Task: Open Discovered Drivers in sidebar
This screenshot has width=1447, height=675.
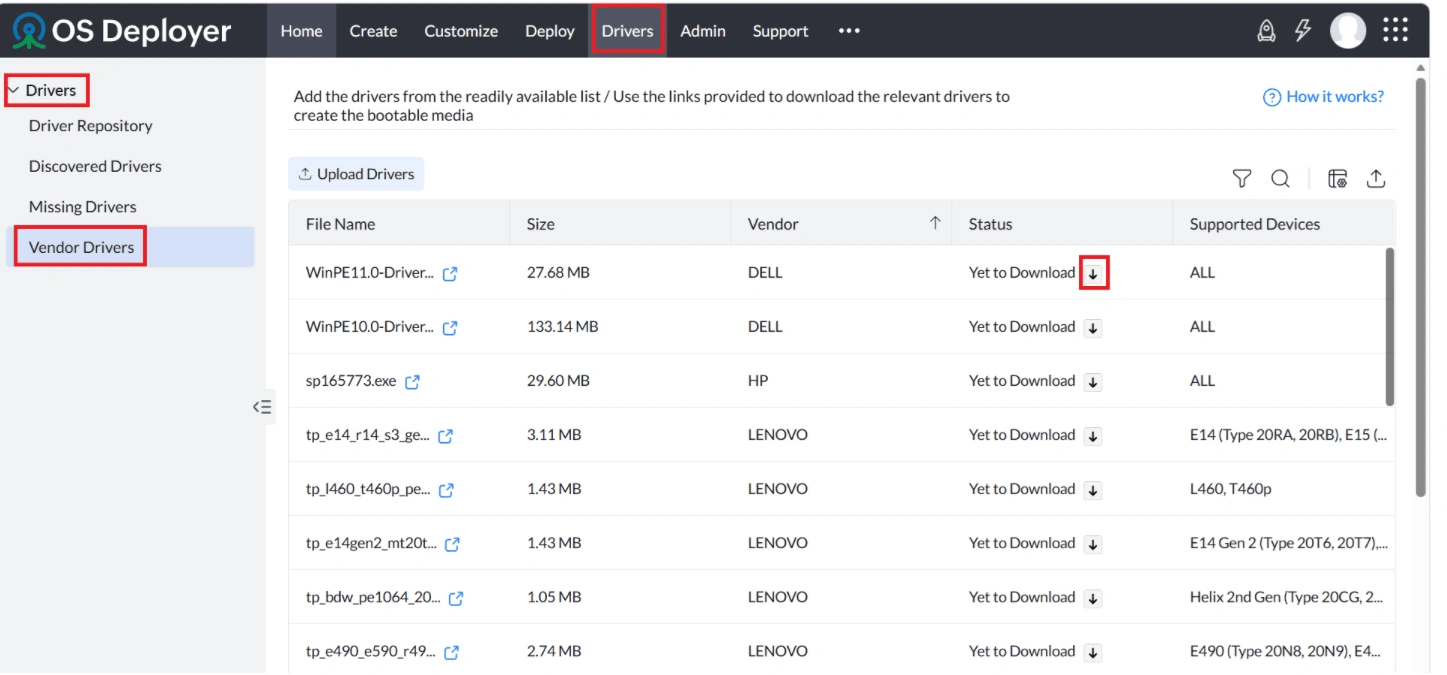Action: click(95, 166)
